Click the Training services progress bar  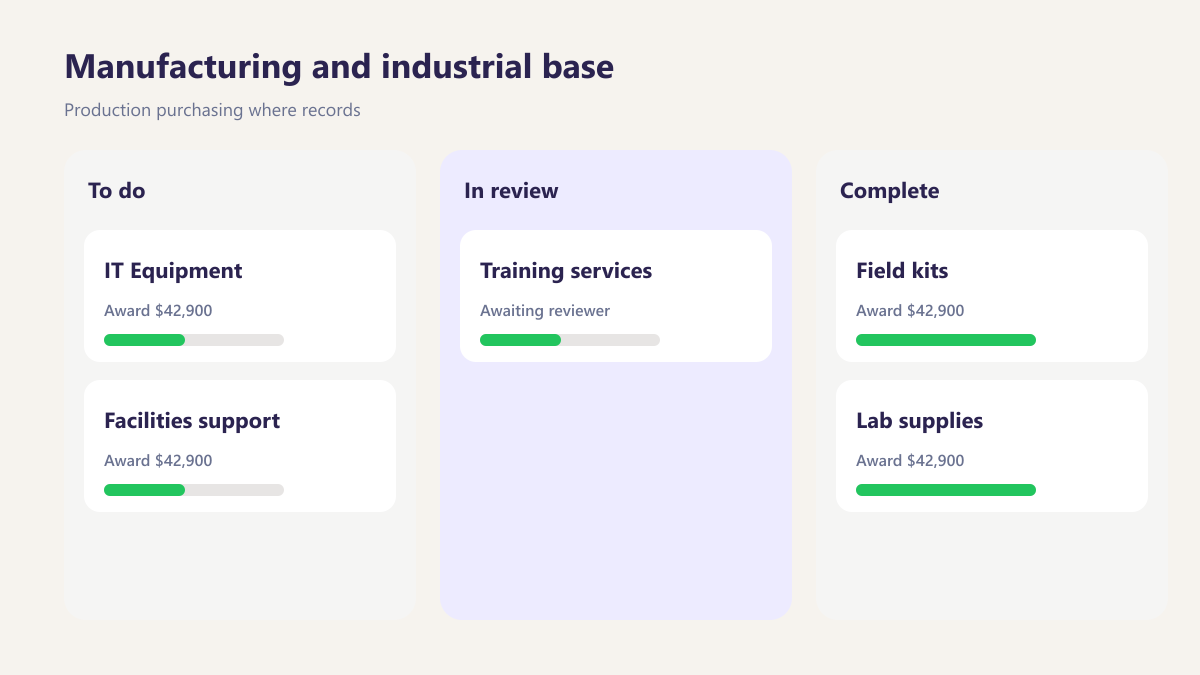[x=570, y=340]
